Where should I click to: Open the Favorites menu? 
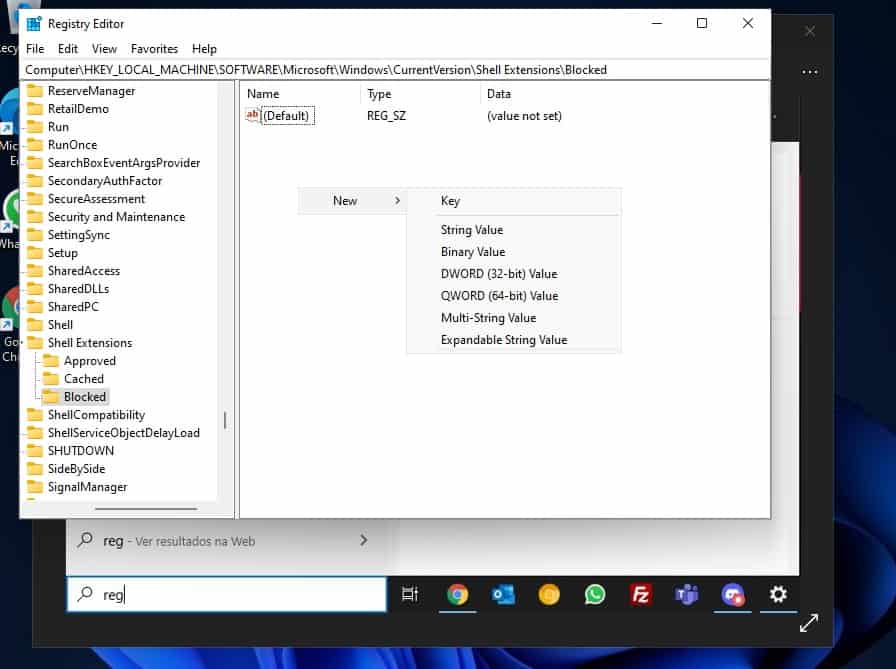point(154,48)
